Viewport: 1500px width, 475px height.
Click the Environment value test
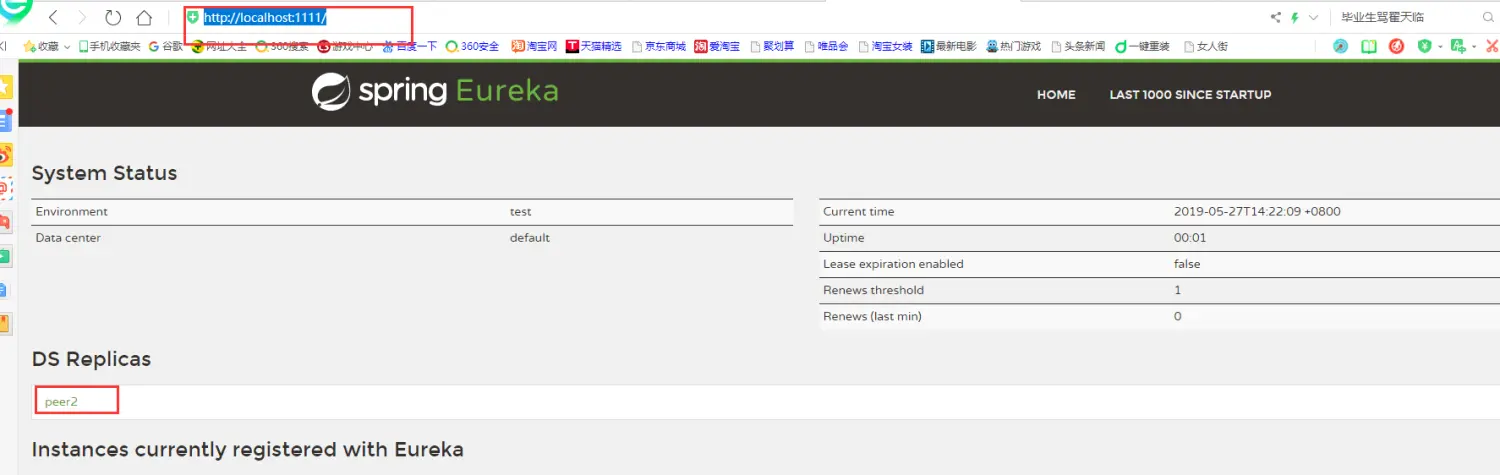click(x=520, y=212)
